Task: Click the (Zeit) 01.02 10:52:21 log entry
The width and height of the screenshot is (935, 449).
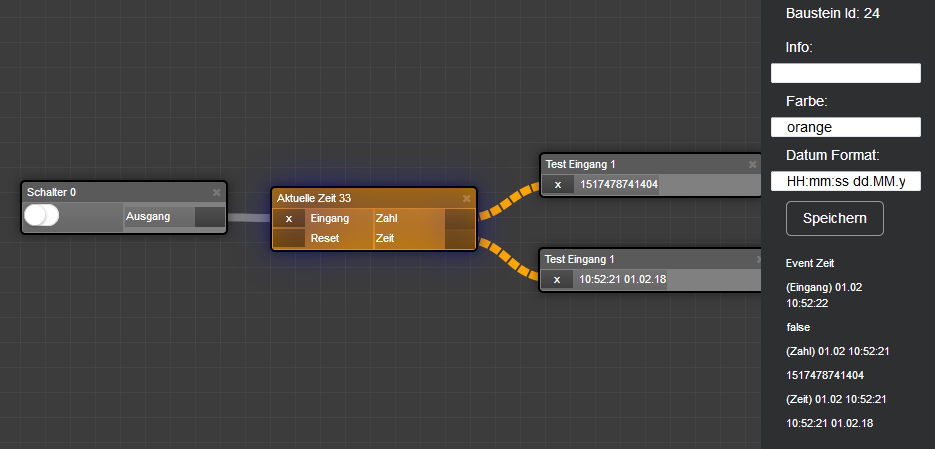Action: tap(837, 399)
